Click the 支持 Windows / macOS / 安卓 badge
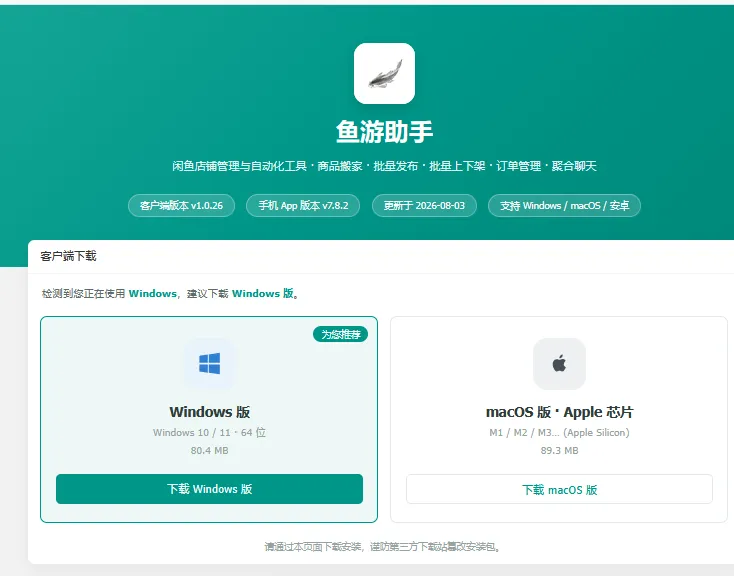Viewport: 734px width, 576px height. [564, 206]
